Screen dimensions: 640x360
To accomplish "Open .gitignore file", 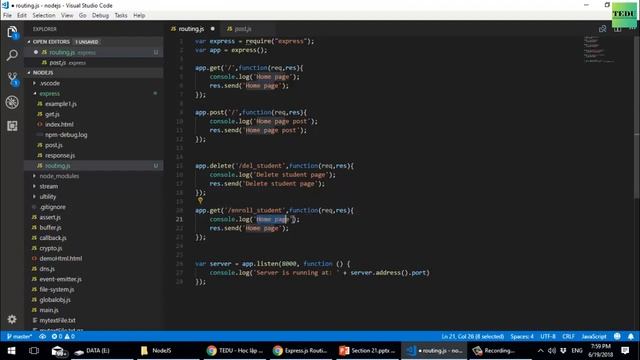I will (52, 207).
